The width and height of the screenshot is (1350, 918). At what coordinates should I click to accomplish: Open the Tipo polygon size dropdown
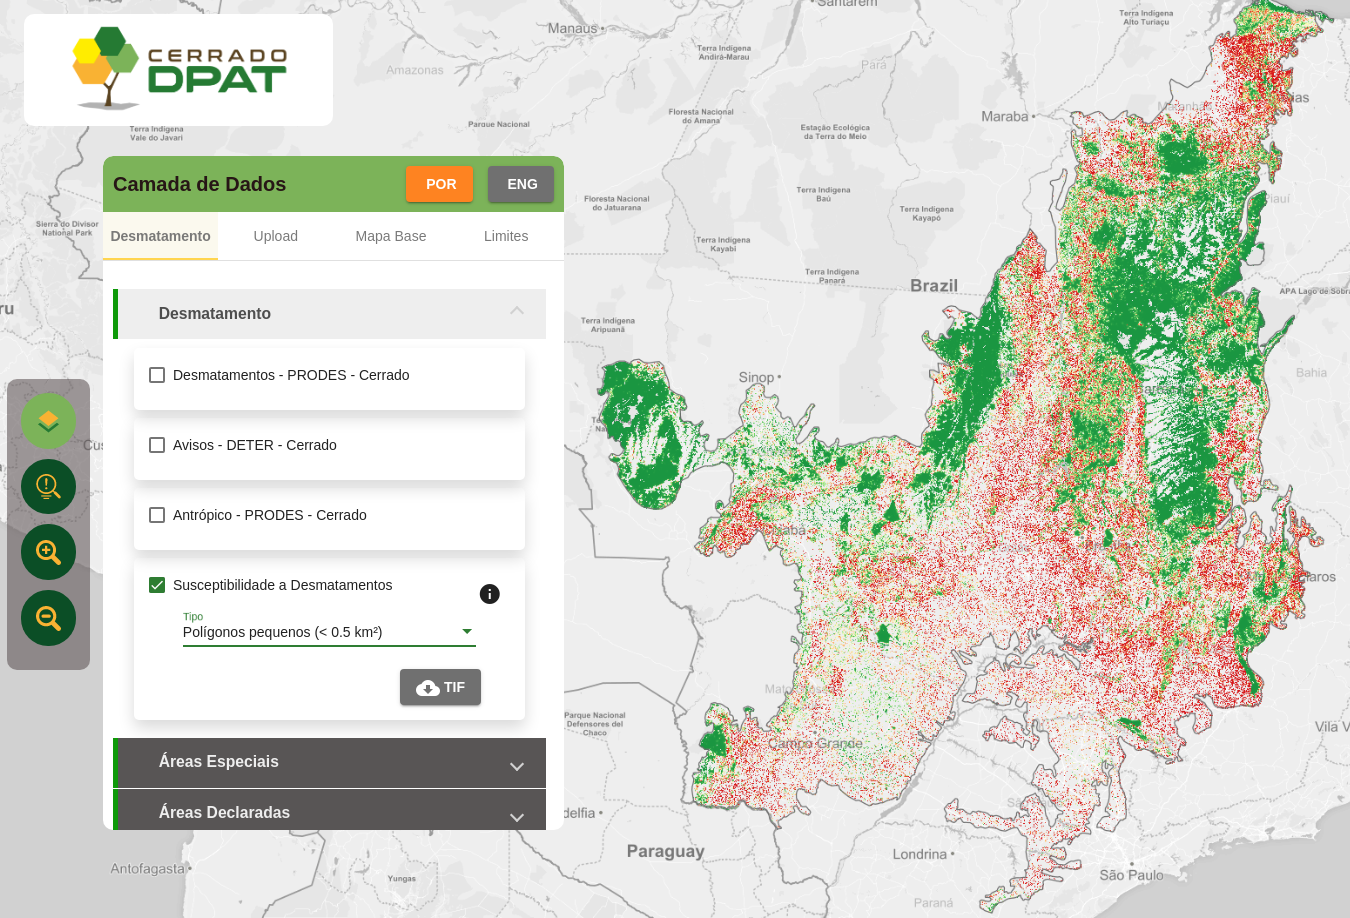coord(329,632)
